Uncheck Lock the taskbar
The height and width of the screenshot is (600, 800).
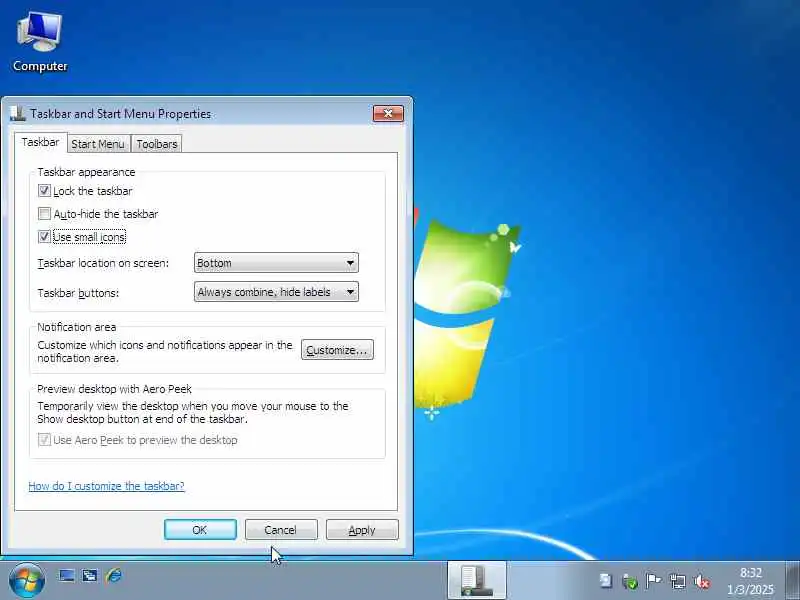pyautogui.click(x=44, y=191)
